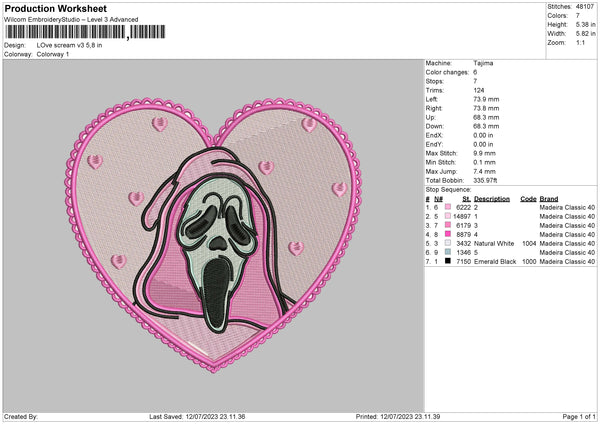Click the pink swatch for stop 3
This screenshot has width=600, height=424.
[448, 225]
